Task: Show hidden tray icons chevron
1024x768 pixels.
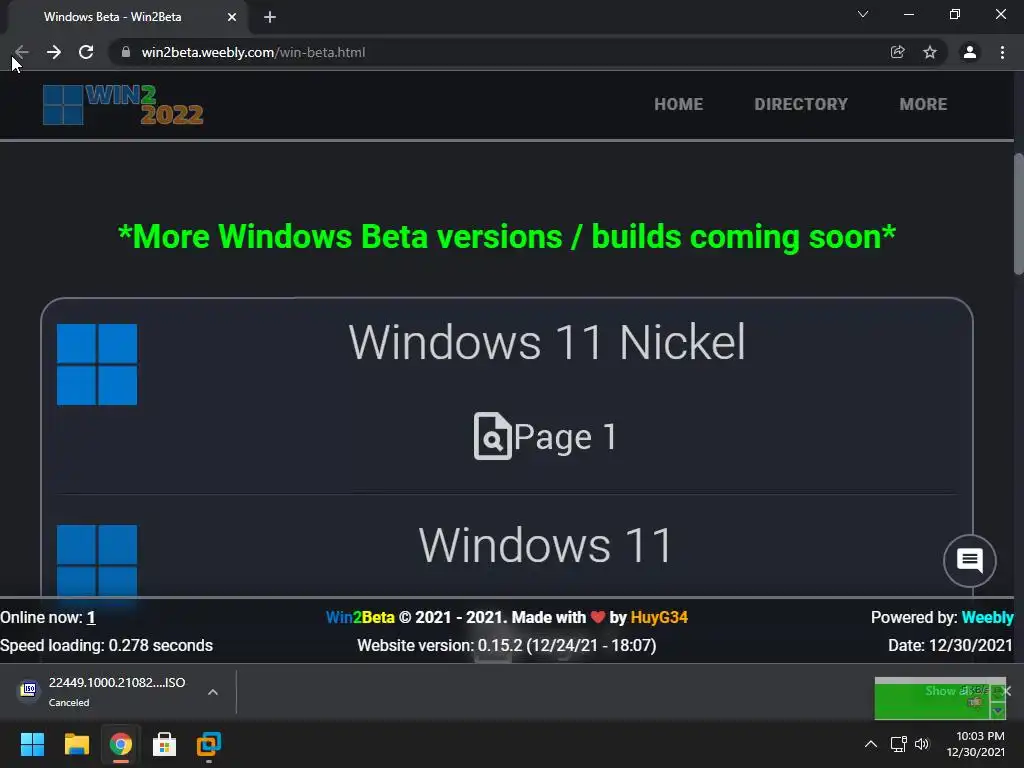Action: pyautogui.click(x=871, y=744)
